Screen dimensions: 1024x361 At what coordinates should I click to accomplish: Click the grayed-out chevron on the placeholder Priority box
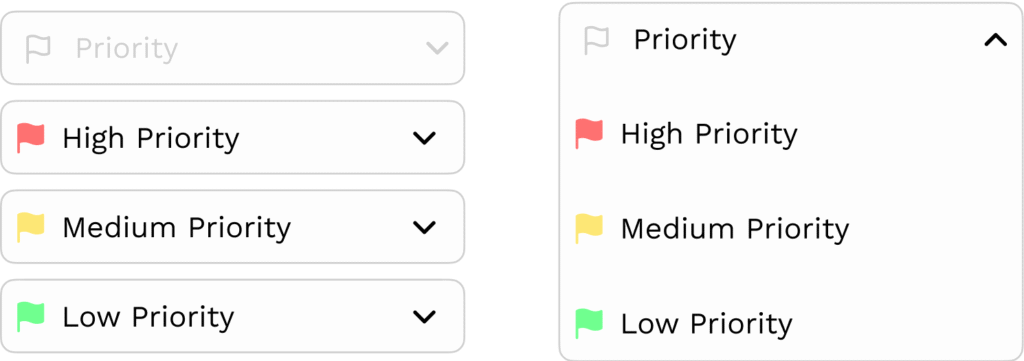pos(437,48)
